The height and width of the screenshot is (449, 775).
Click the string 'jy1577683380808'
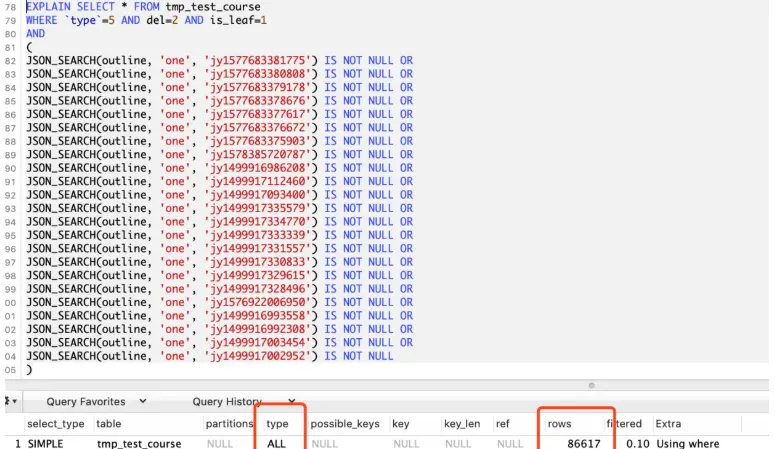point(258,74)
